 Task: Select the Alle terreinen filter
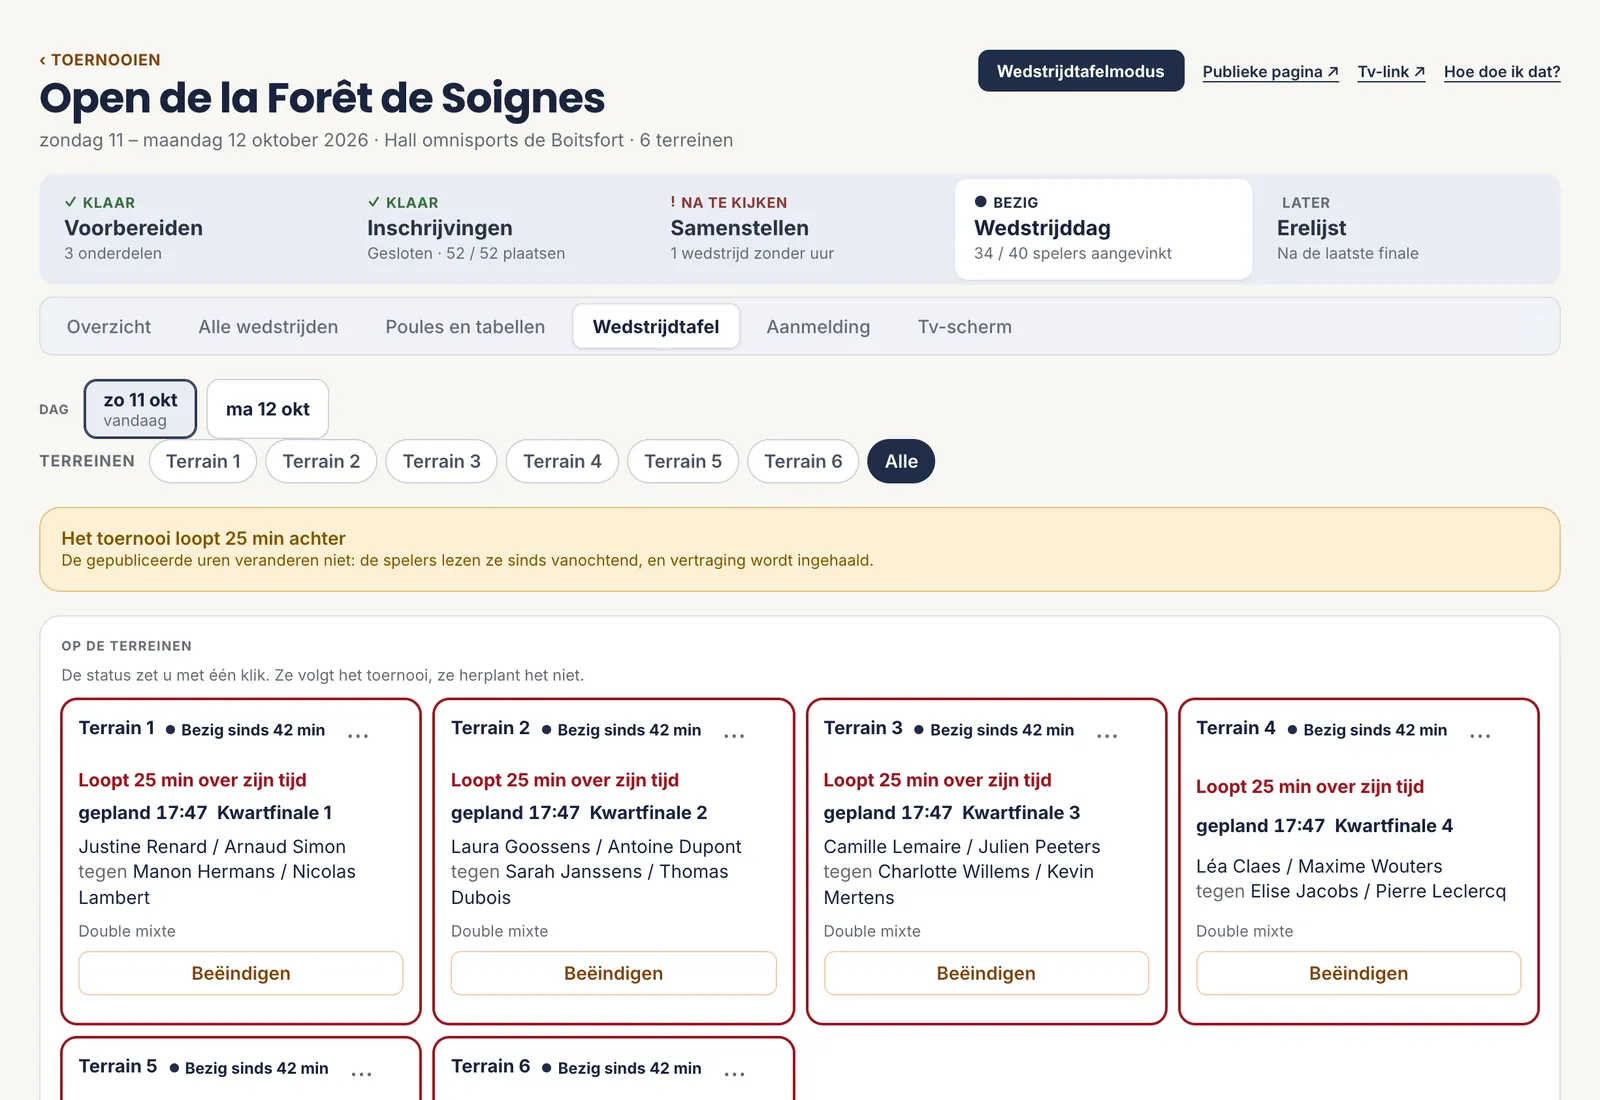(901, 461)
